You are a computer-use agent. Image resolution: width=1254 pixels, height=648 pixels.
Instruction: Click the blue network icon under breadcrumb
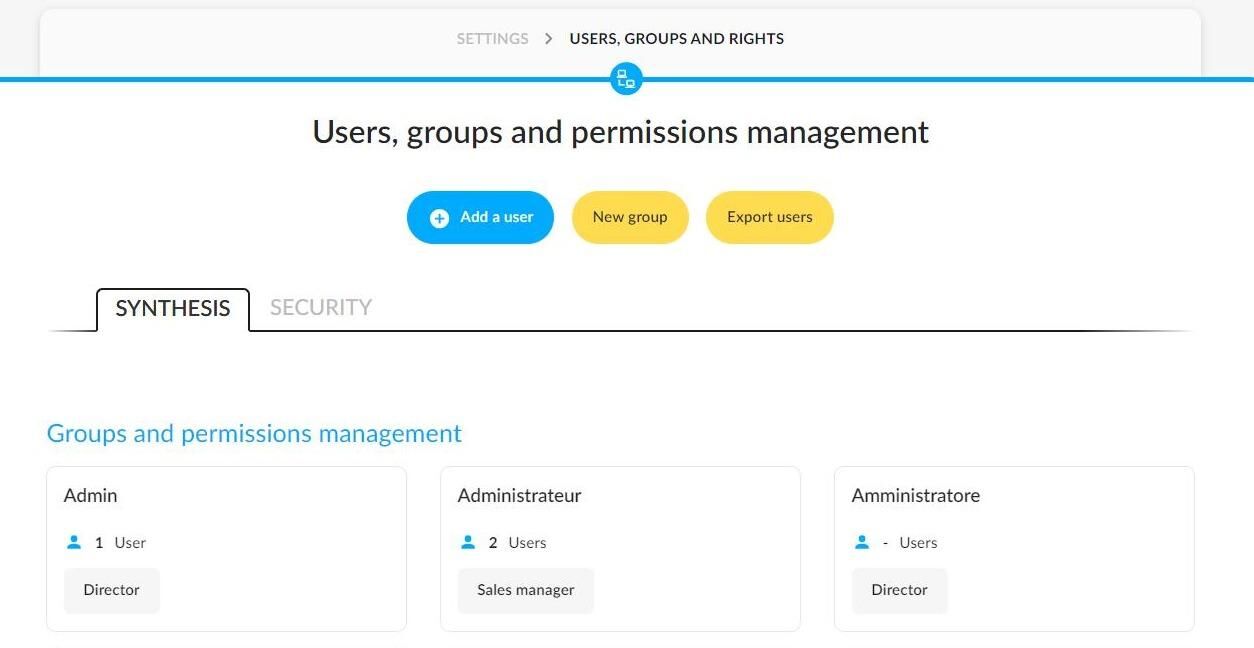click(x=626, y=79)
